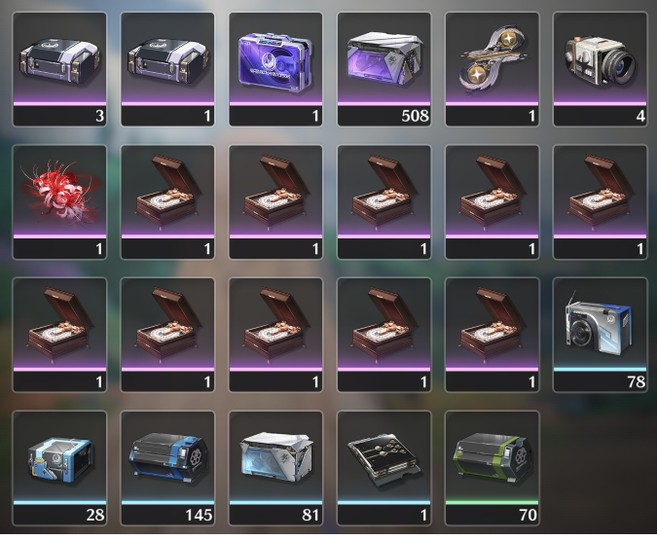Image resolution: width=657 pixels, height=540 pixels.
Task: Select the purple briefcase item
Action: click(276, 69)
